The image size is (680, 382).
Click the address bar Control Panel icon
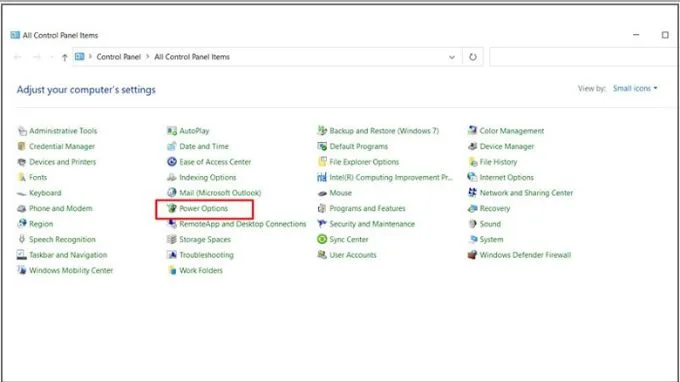click(x=79, y=57)
